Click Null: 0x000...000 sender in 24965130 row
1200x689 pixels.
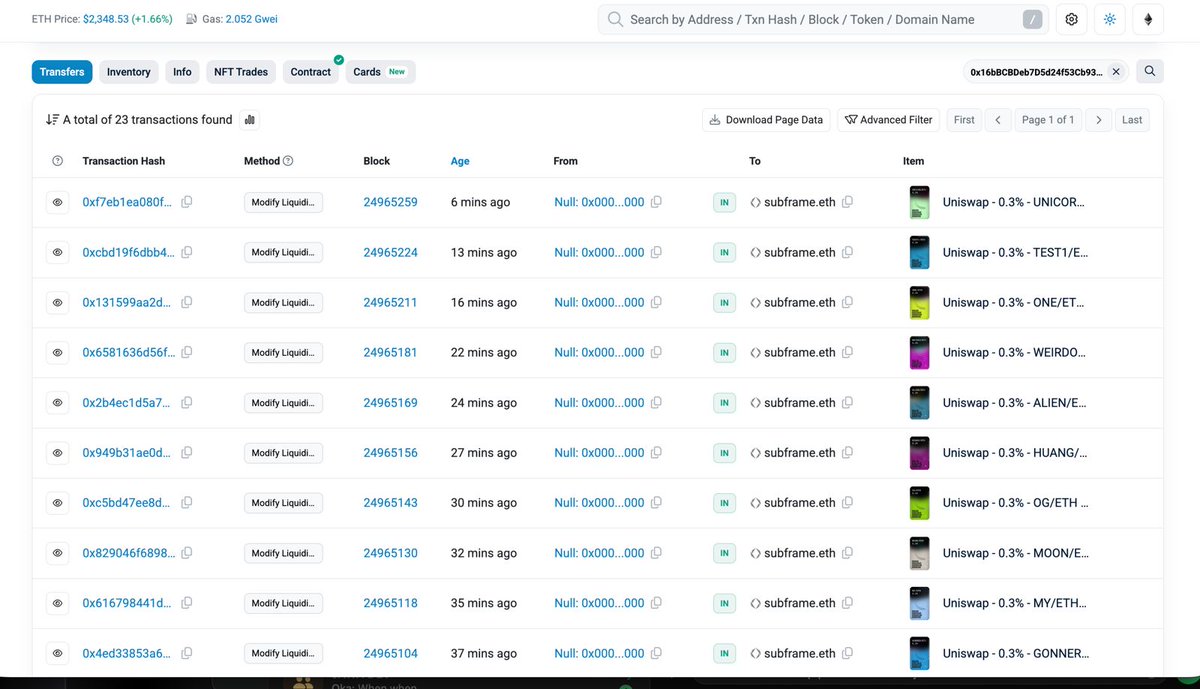pos(599,553)
